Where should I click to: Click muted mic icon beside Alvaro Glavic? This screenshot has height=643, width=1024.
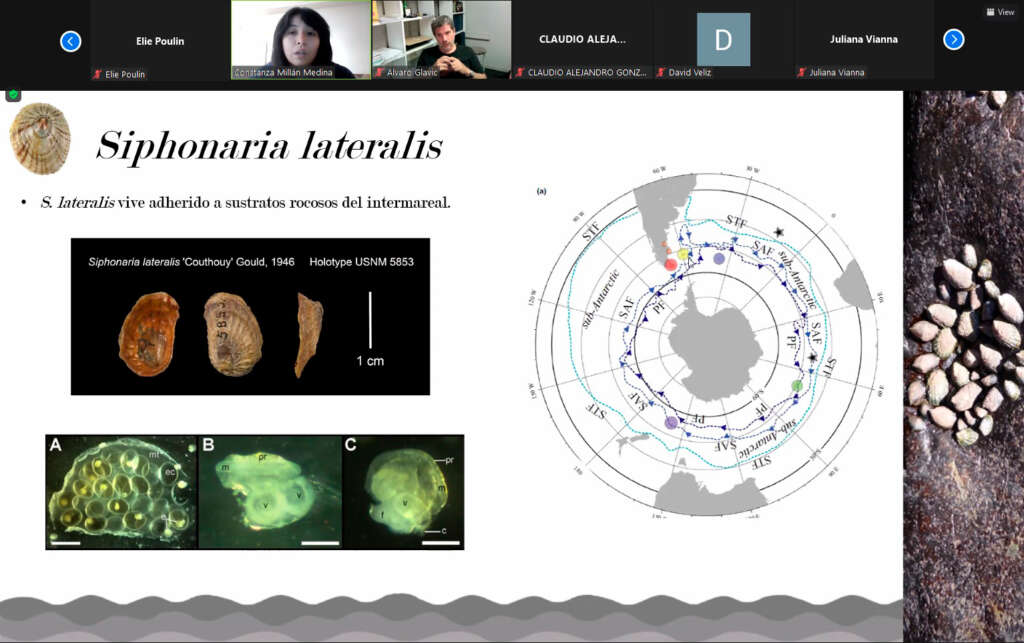pyautogui.click(x=379, y=72)
